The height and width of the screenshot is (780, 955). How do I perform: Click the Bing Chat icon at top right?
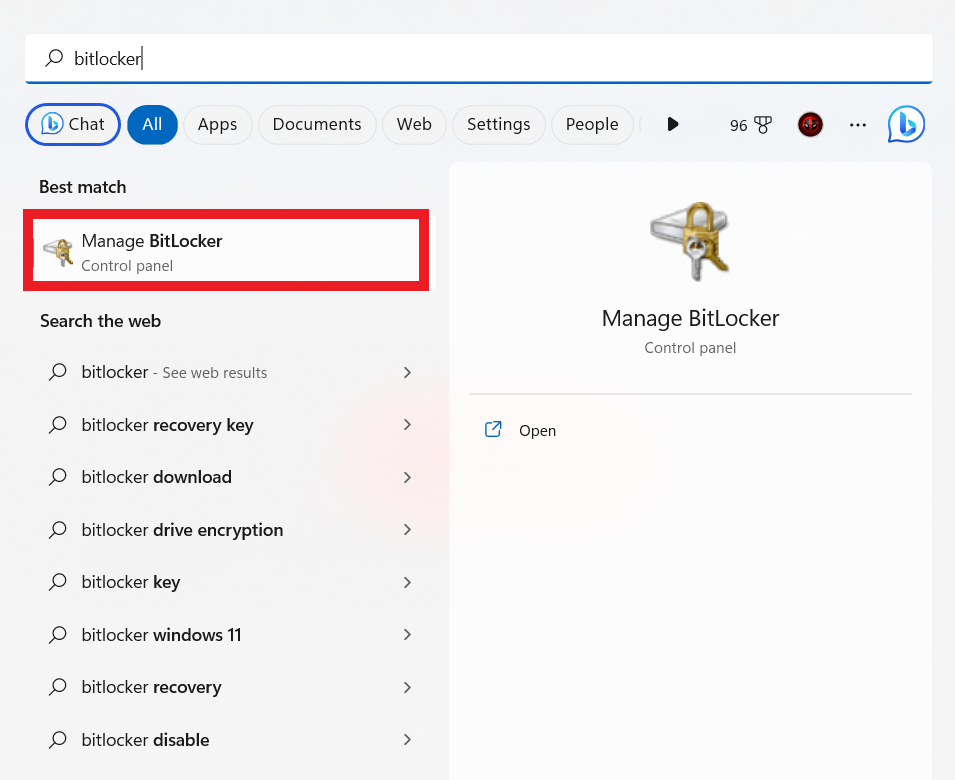pyautogui.click(x=906, y=125)
